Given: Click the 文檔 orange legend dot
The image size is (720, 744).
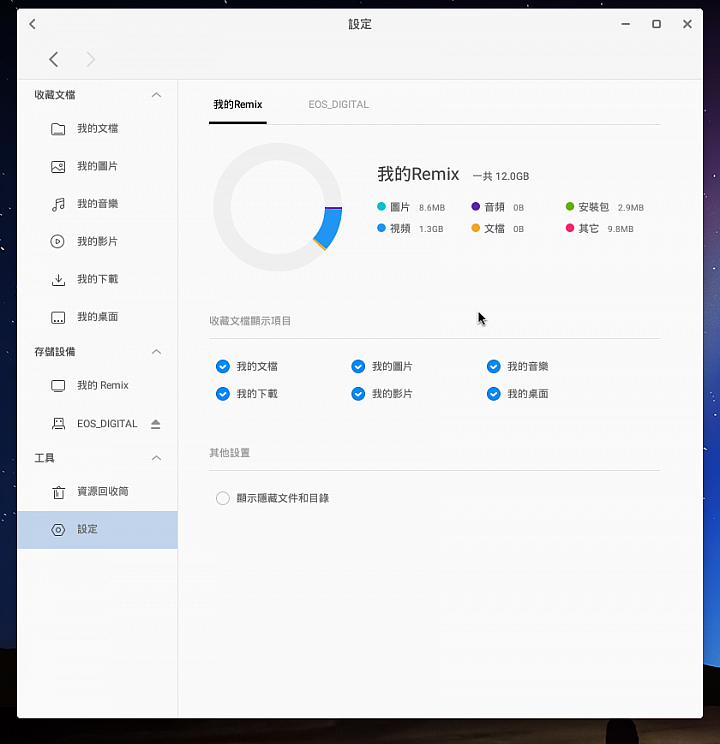Looking at the screenshot, I should tap(476, 228).
